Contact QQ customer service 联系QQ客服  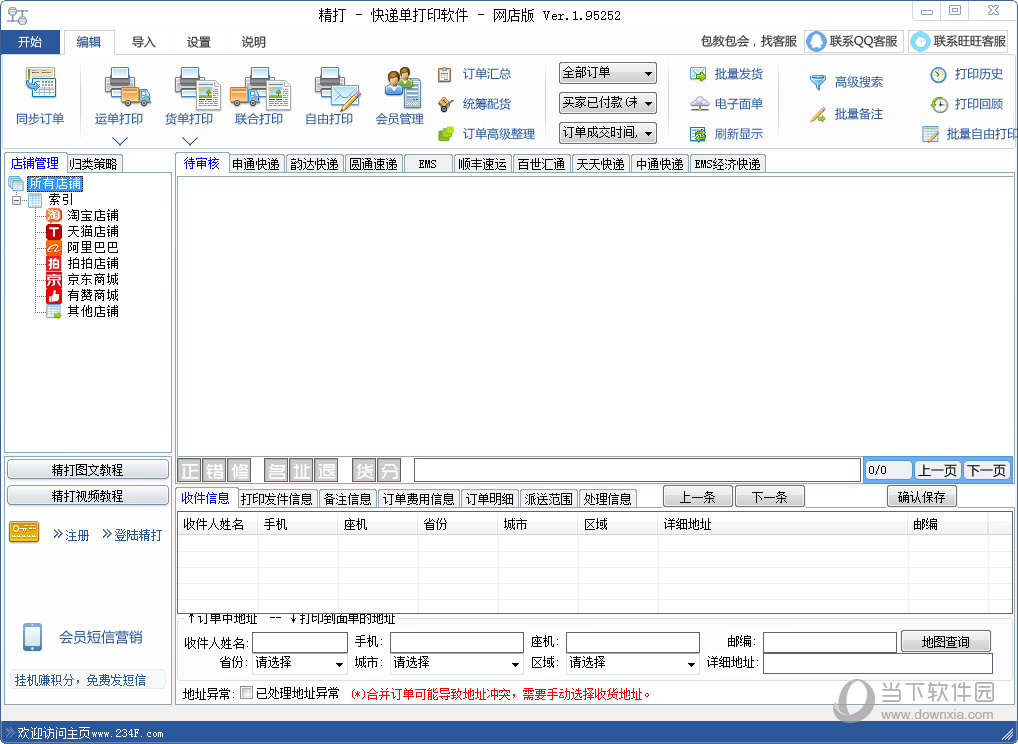tap(853, 42)
